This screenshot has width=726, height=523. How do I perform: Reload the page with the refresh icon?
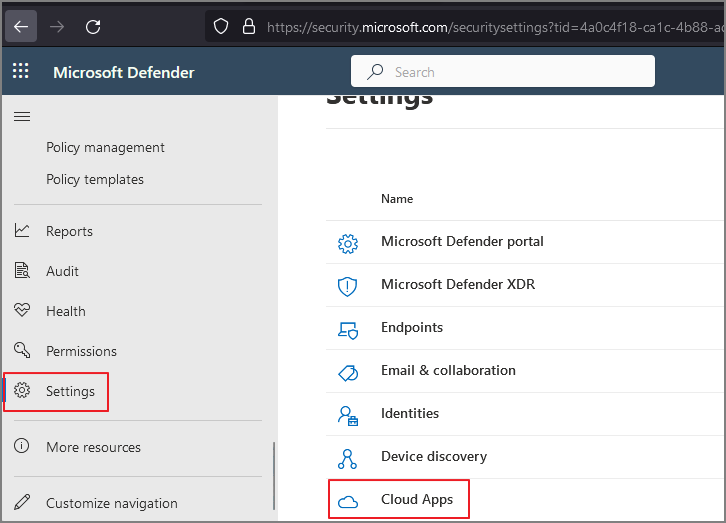(x=93, y=27)
